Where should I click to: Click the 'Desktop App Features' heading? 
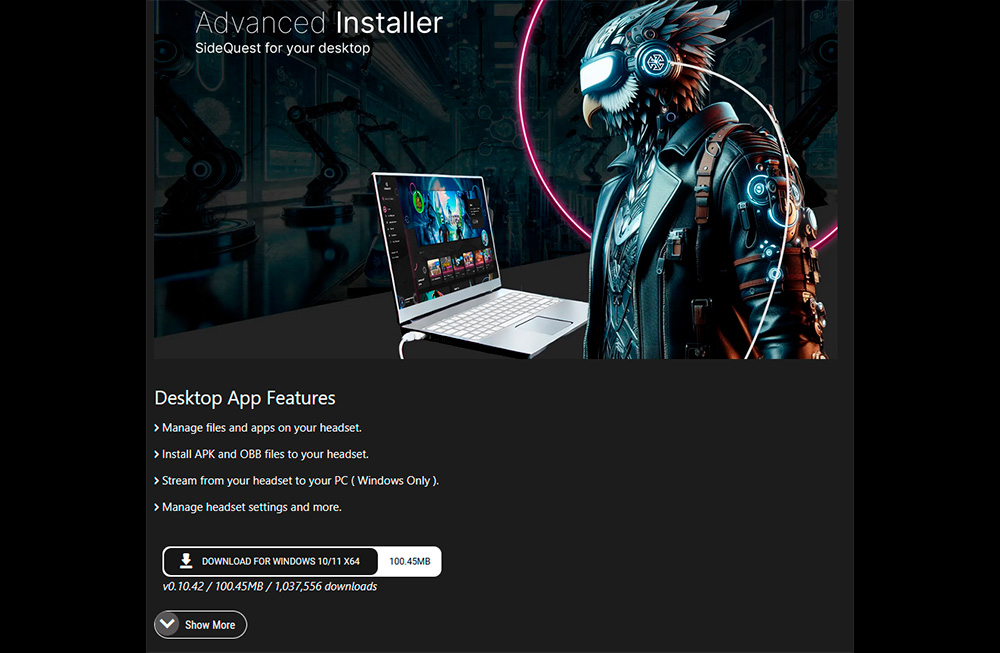[245, 398]
